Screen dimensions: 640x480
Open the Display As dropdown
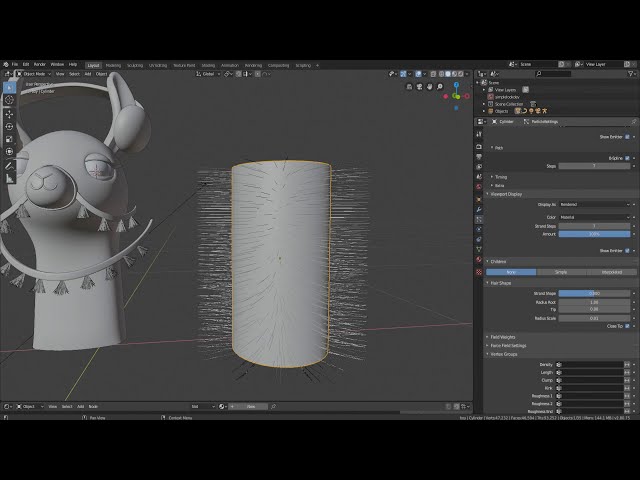tap(595, 204)
